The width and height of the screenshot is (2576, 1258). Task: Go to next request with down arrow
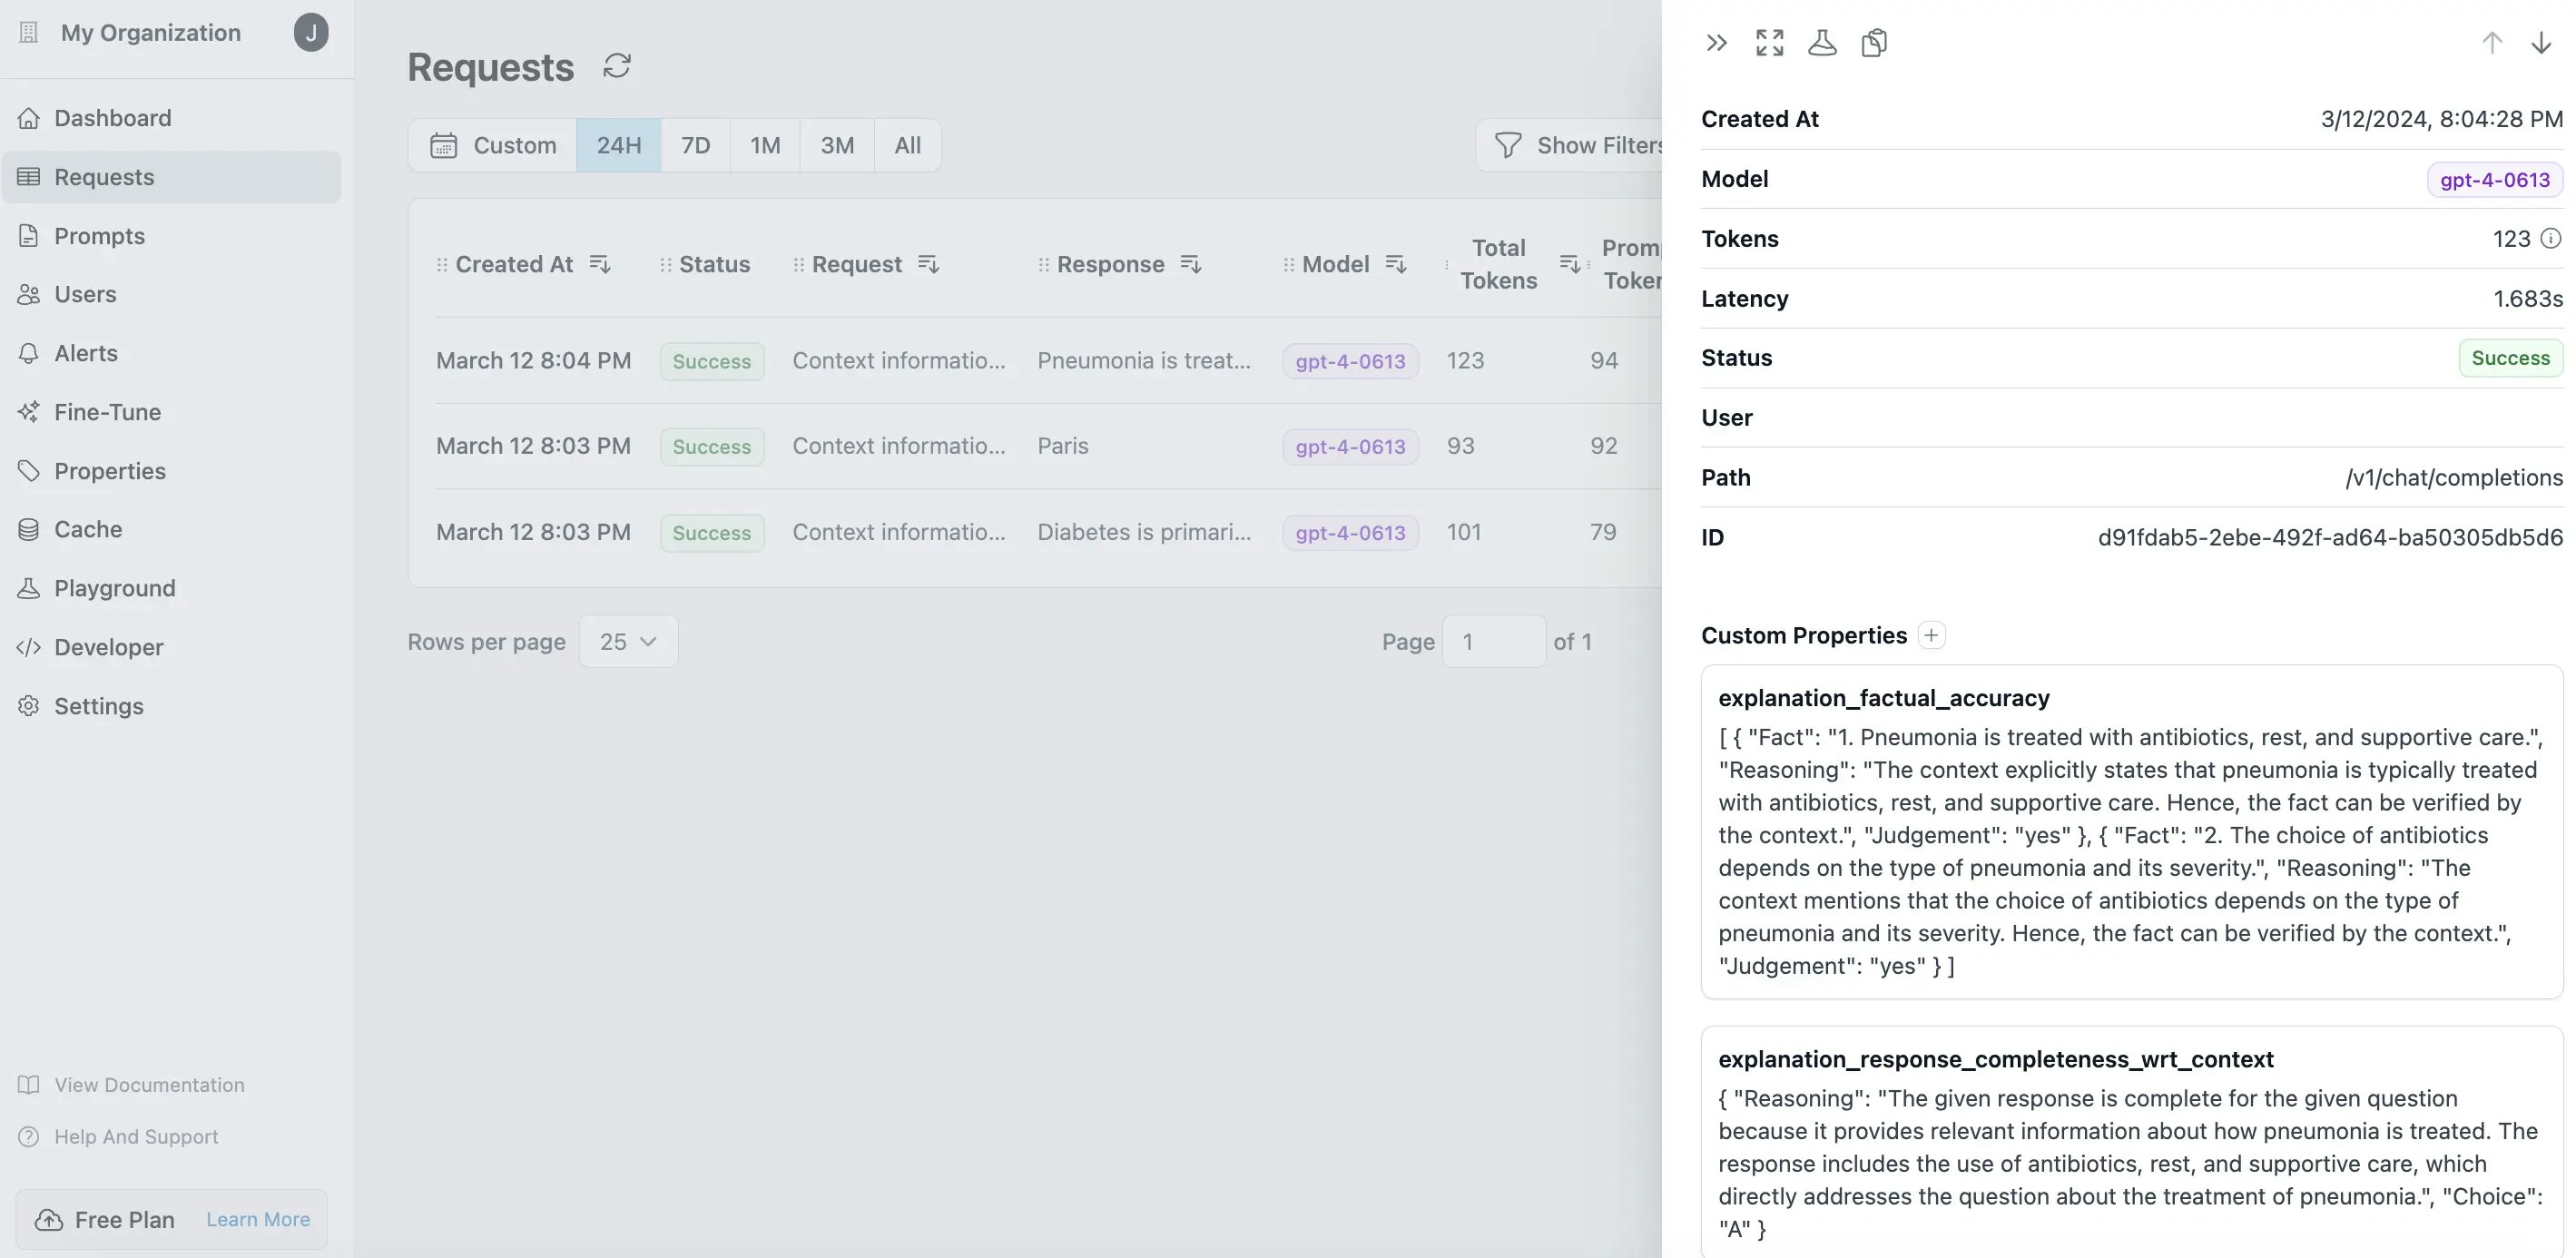pos(2540,43)
